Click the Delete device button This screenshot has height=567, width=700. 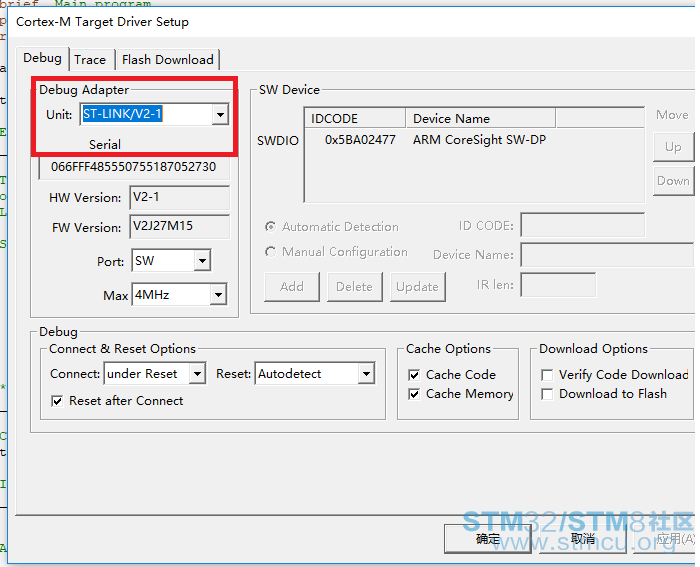(x=354, y=287)
